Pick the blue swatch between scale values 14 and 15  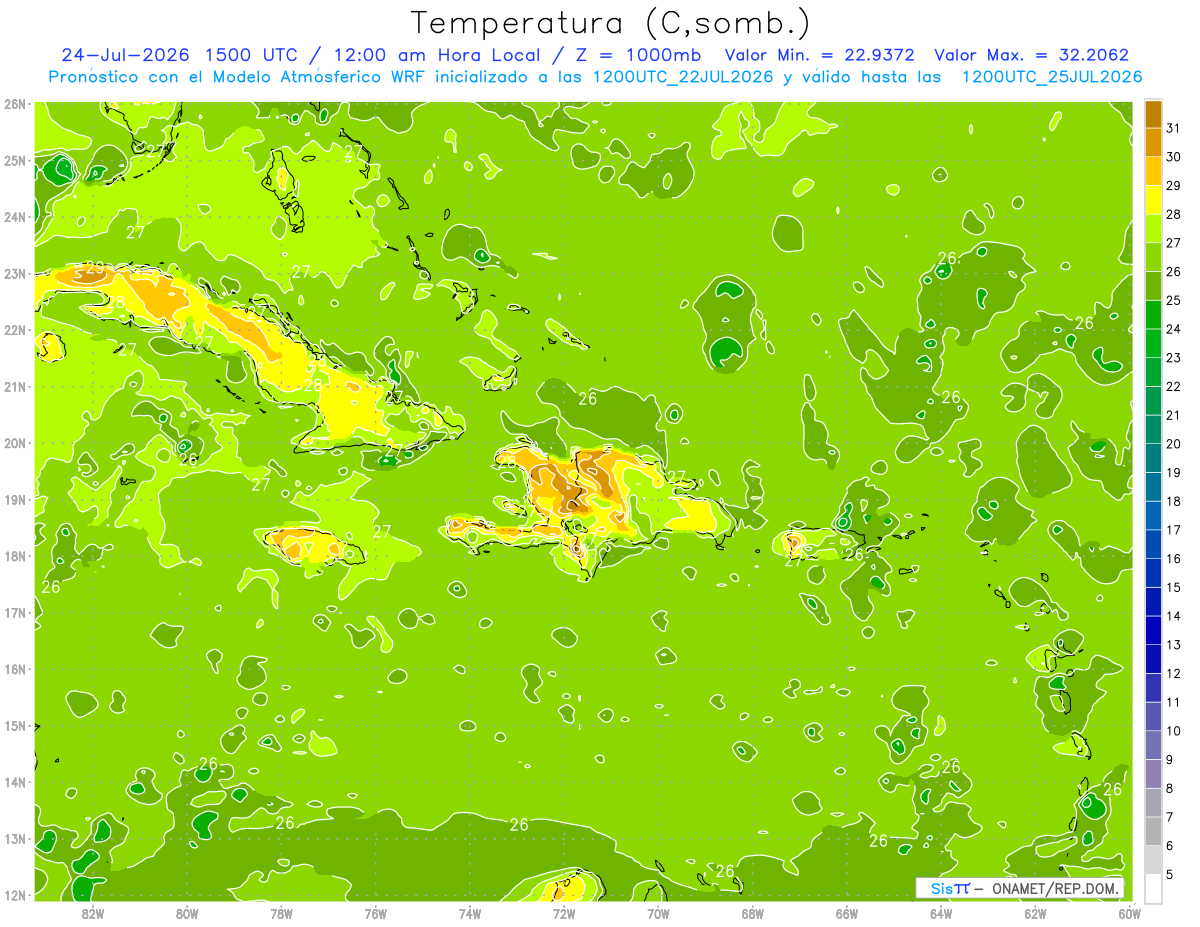(x=1153, y=603)
